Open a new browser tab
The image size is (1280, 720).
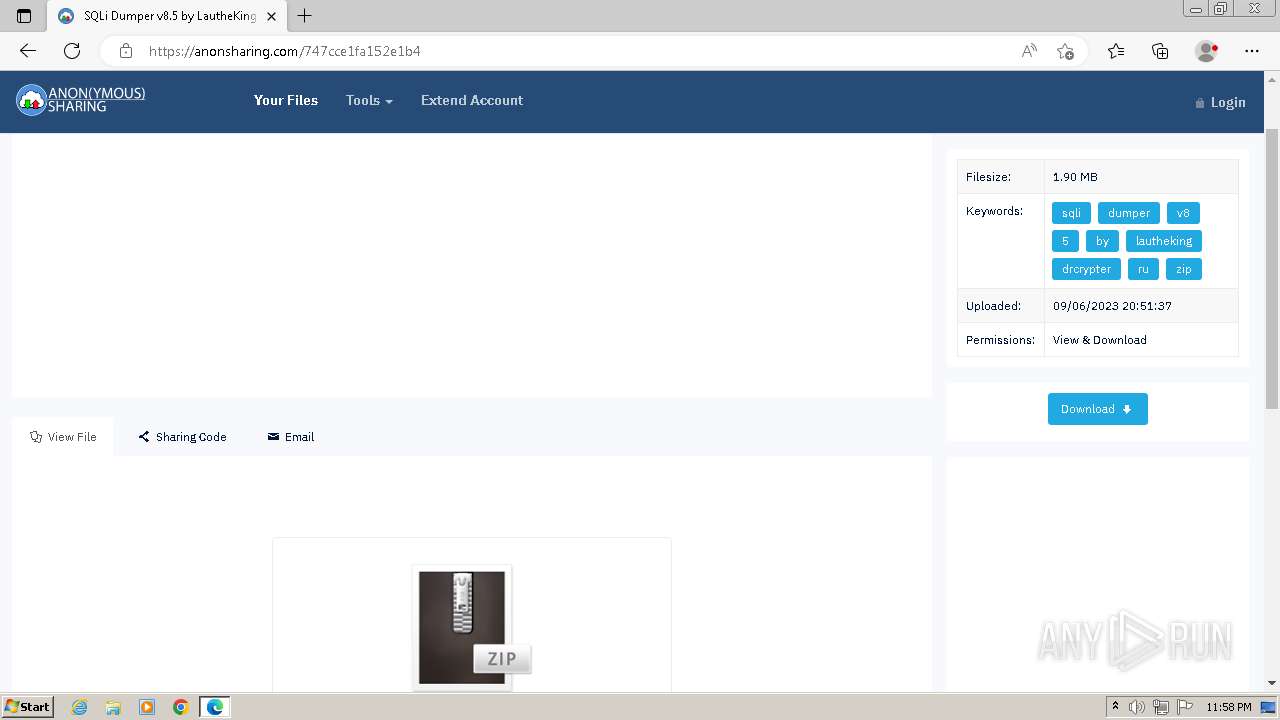click(x=305, y=16)
